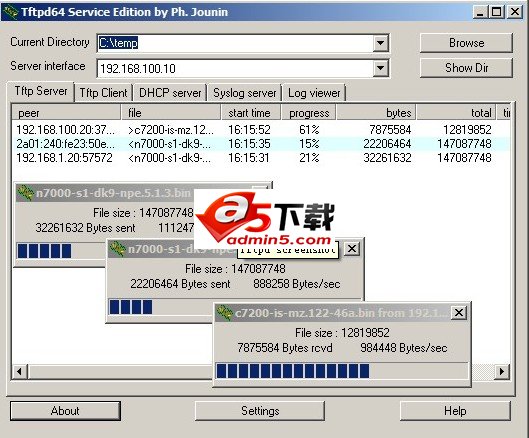Sort by the progress column header
The height and width of the screenshot is (438, 529).
308,113
